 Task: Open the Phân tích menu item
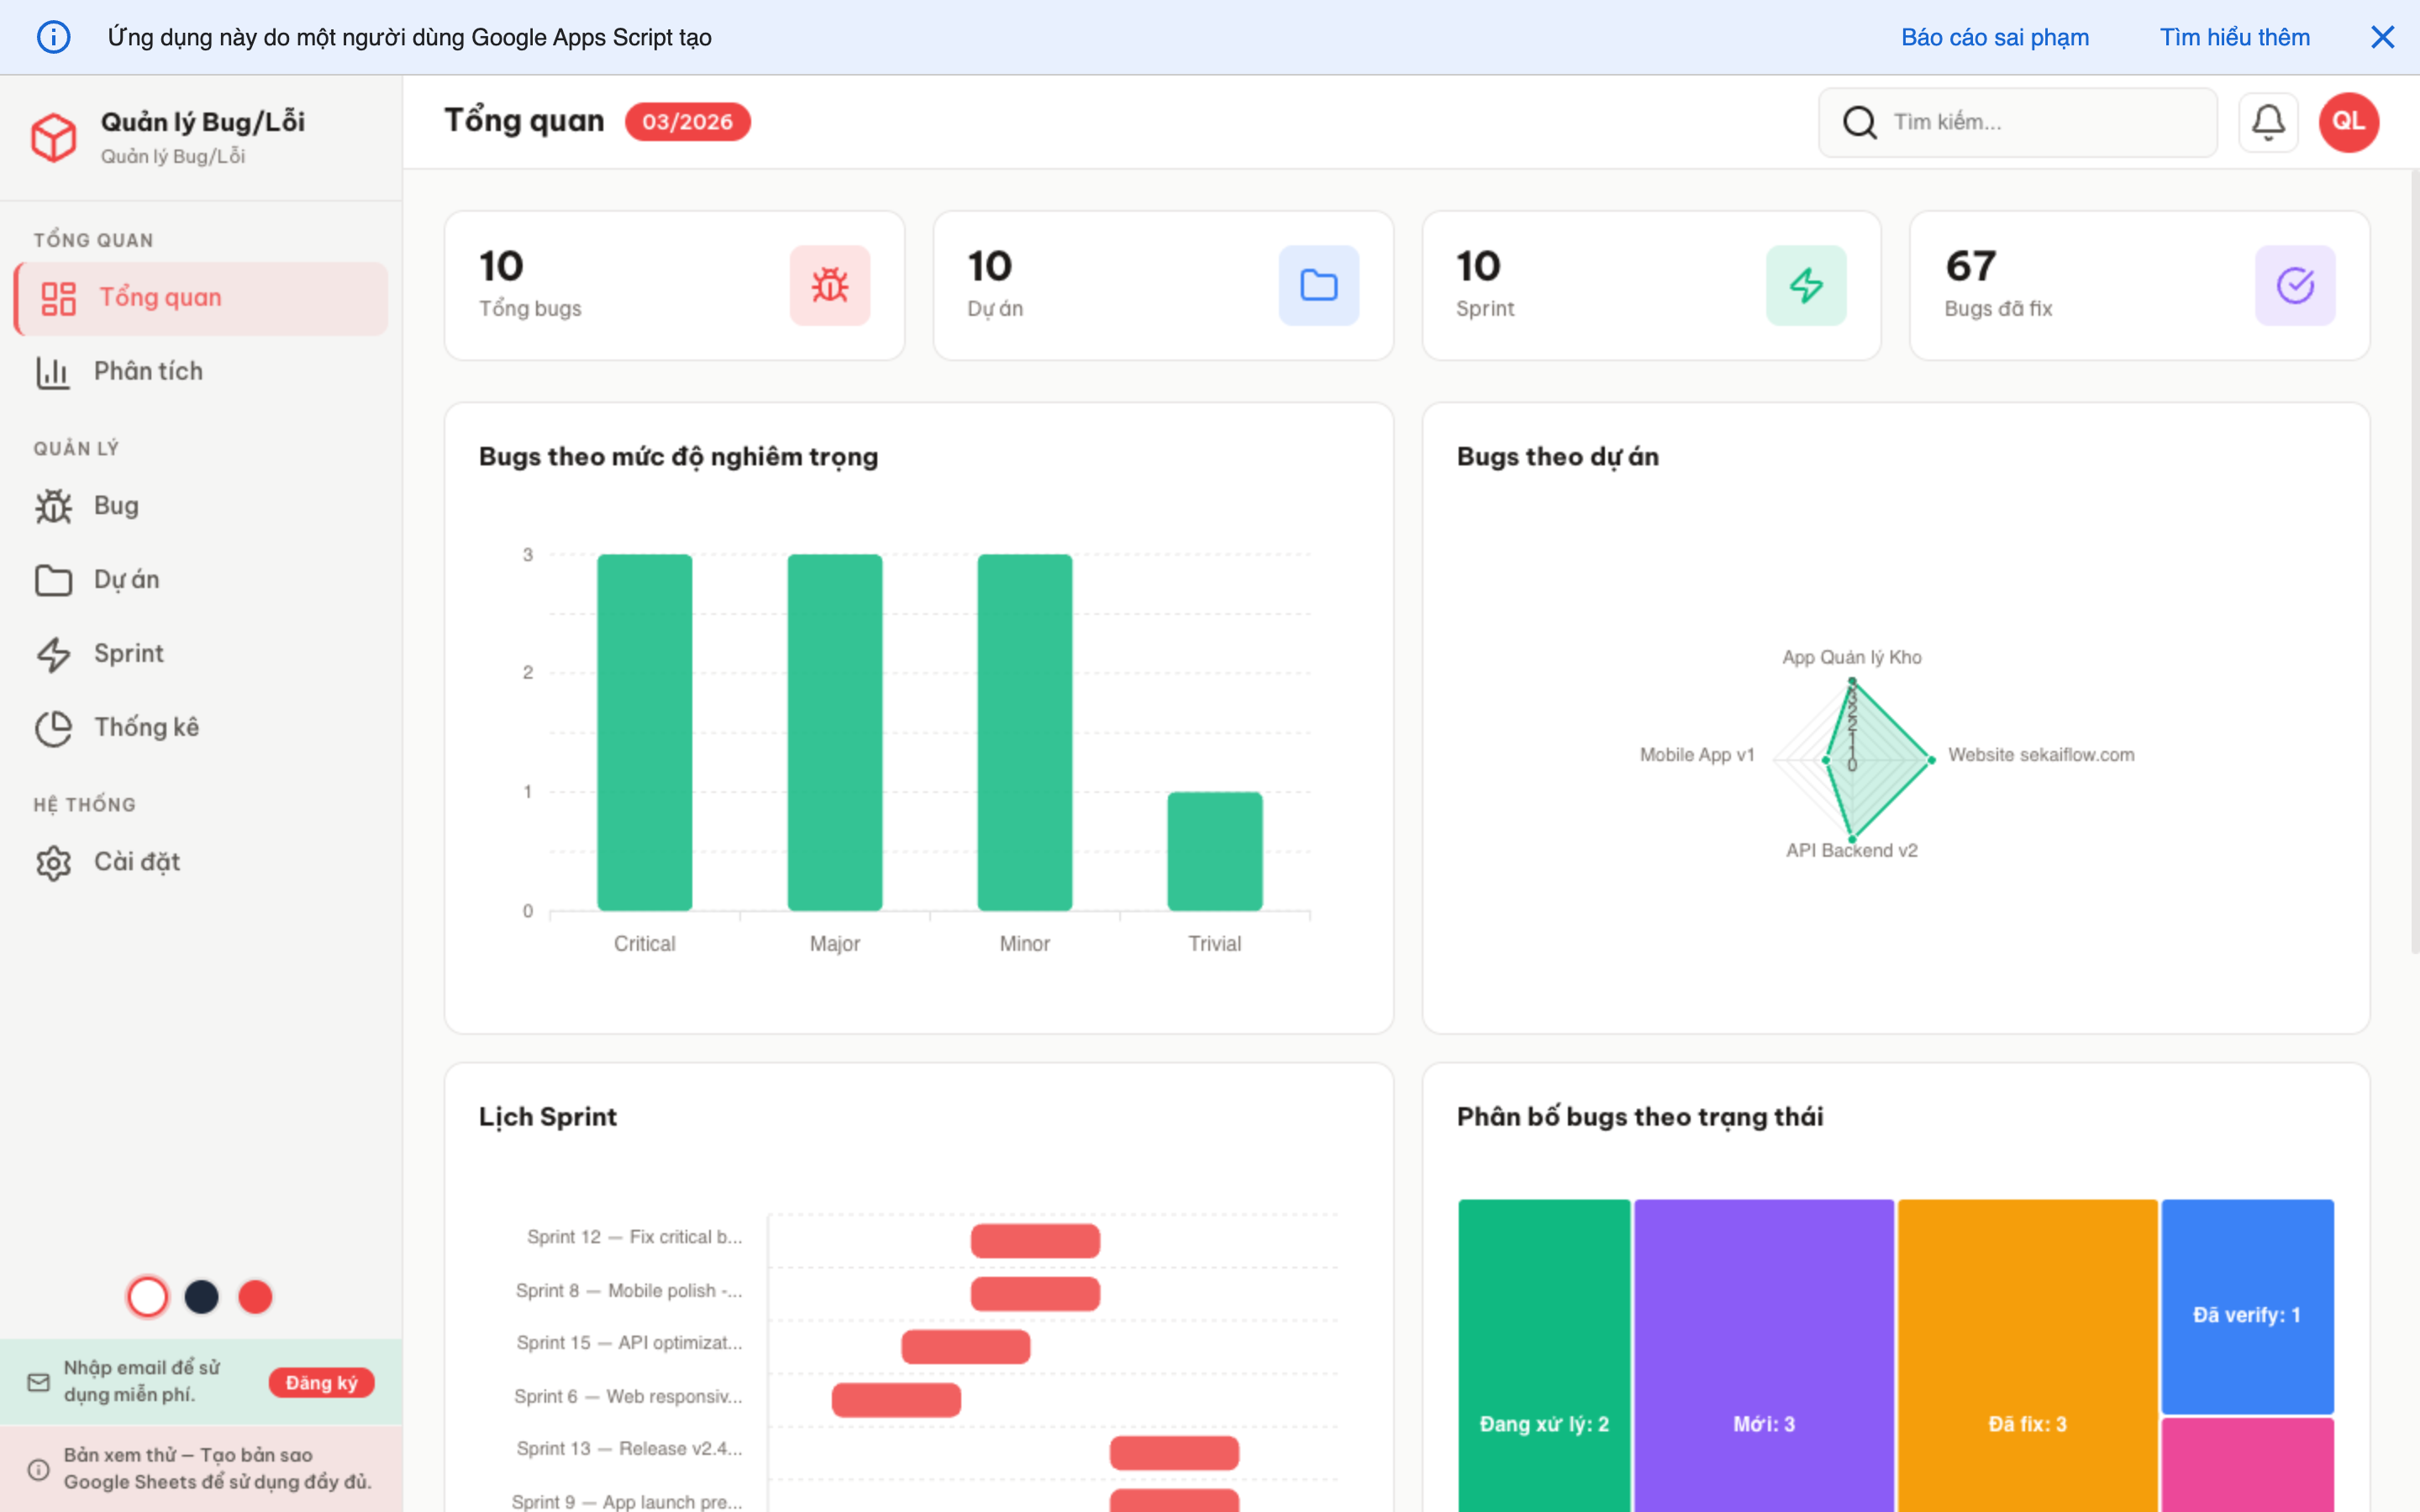tap(148, 371)
